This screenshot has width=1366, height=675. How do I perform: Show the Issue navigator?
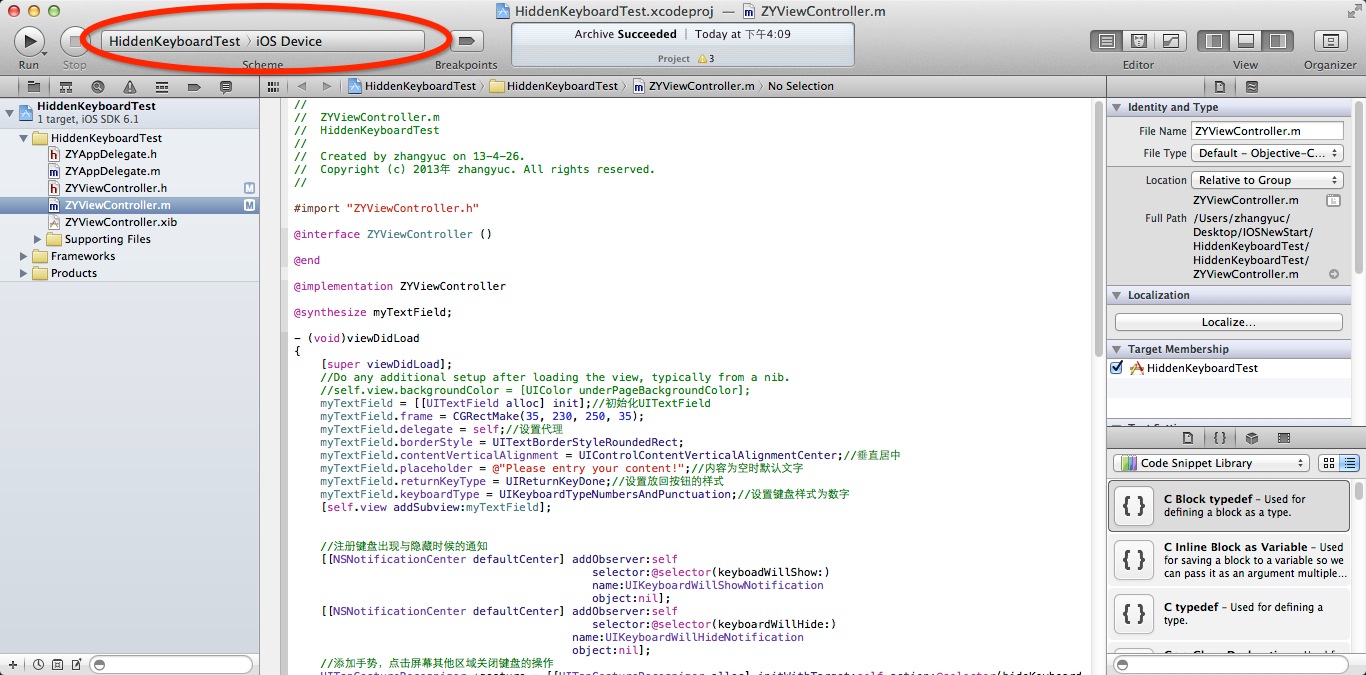pyautogui.click(x=129, y=86)
